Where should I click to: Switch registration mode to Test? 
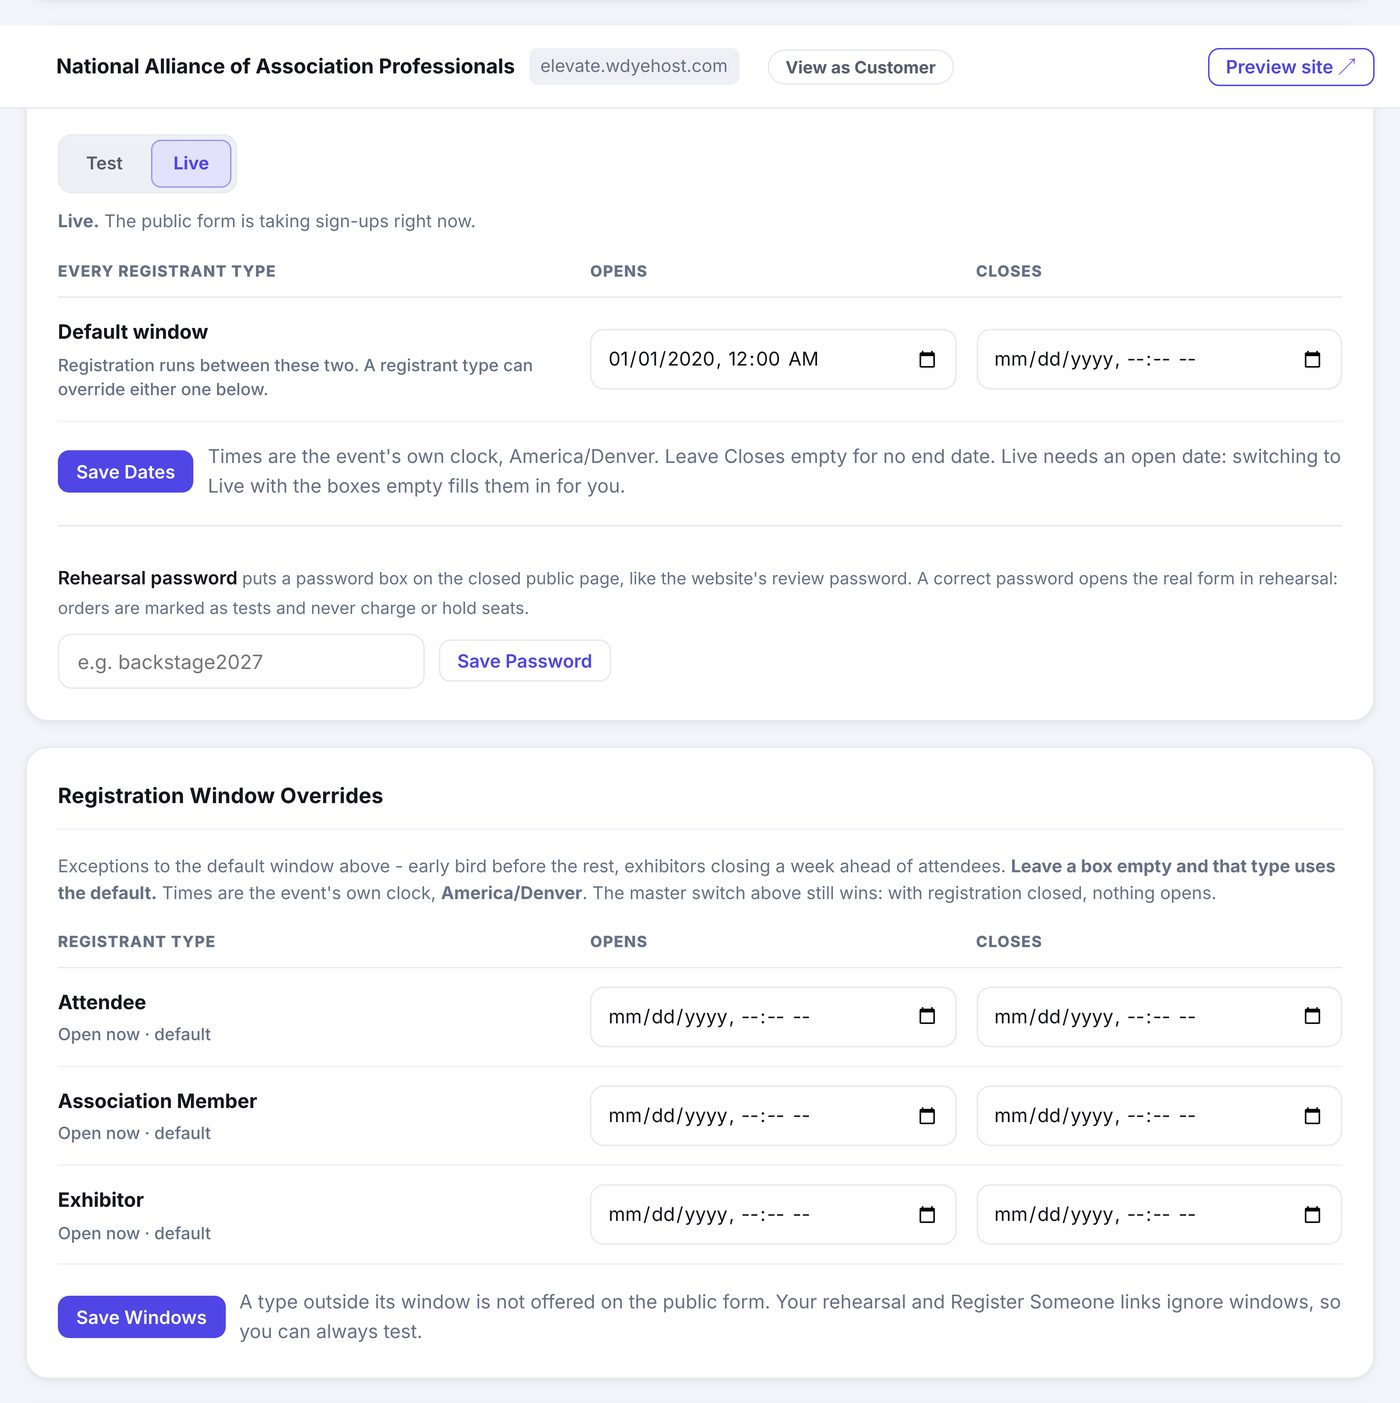(104, 163)
